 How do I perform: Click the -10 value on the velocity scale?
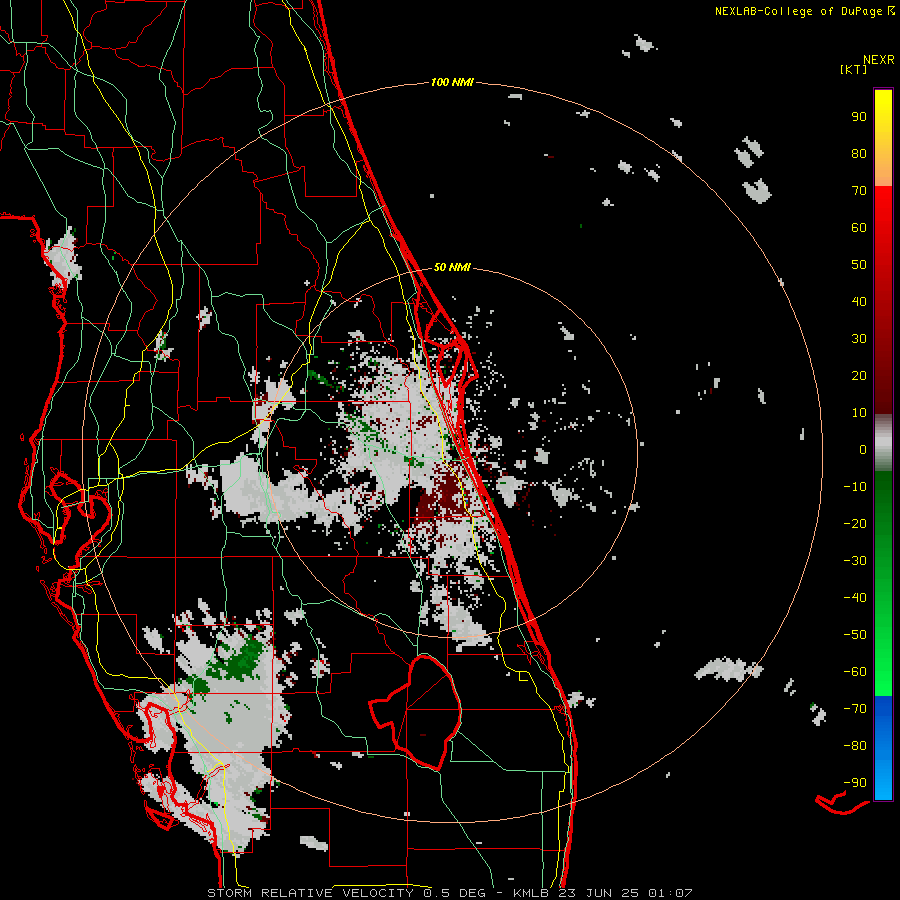(x=855, y=487)
